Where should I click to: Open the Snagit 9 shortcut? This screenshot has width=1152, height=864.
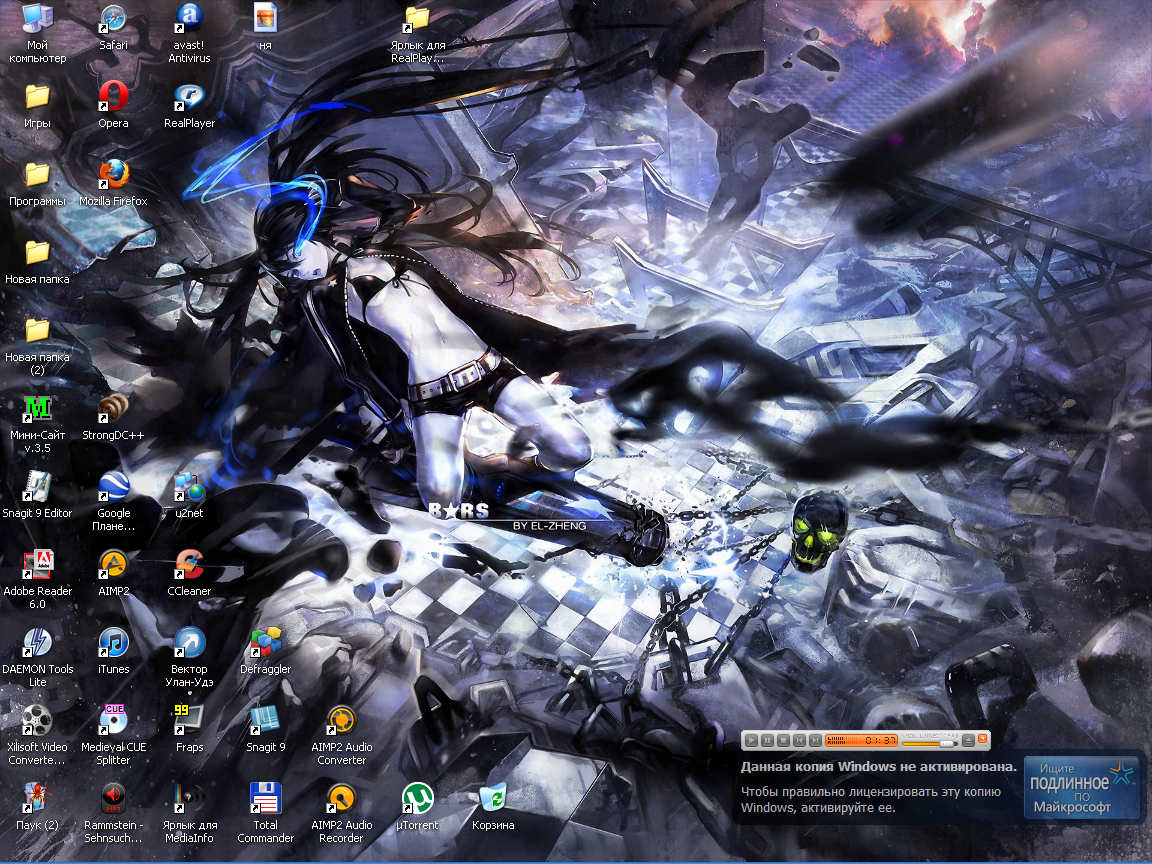click(265, 729)
